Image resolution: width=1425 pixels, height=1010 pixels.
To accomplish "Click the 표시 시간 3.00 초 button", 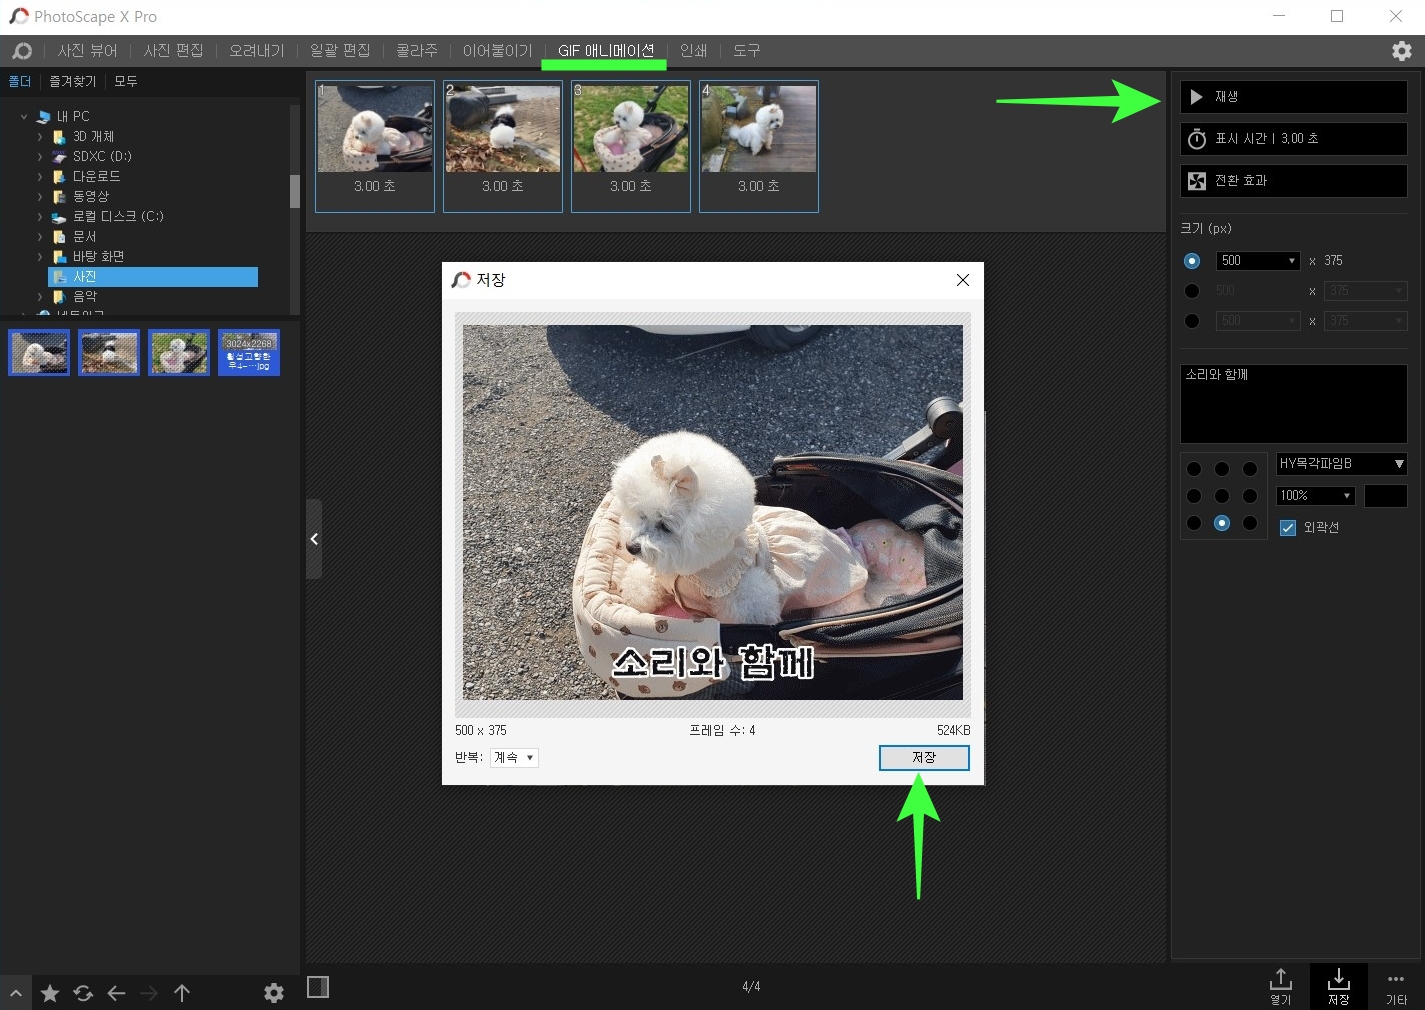I will click(1294, 139).
